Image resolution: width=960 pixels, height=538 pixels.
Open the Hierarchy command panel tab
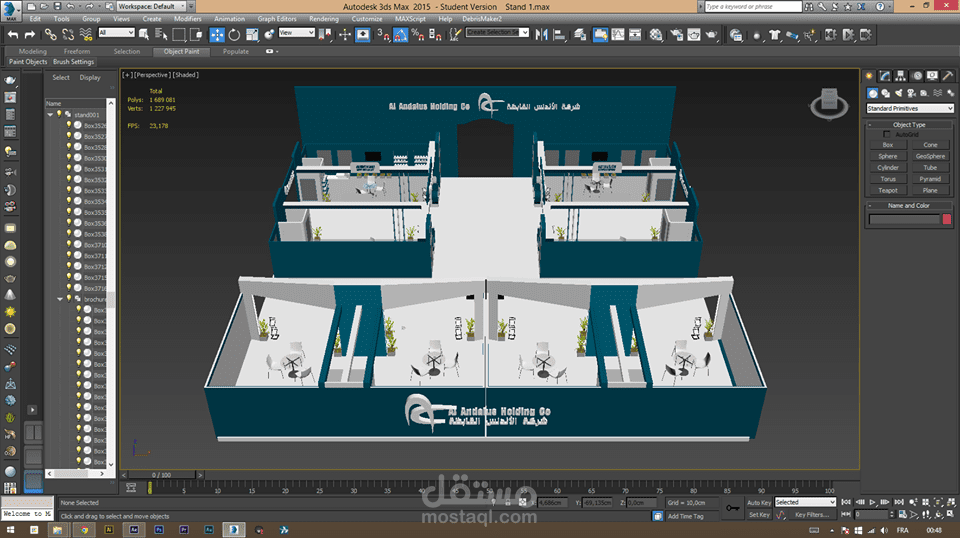901,76
